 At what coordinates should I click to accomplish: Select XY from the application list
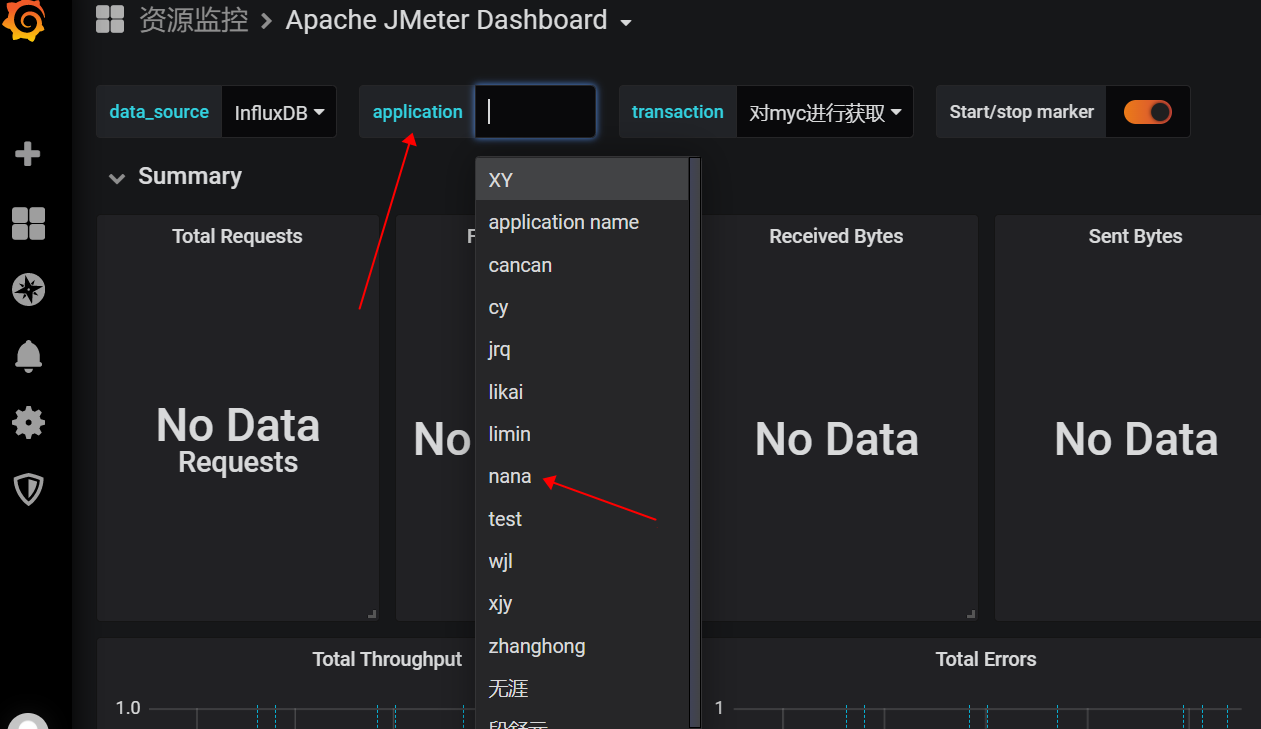click(x=582, y=180)
